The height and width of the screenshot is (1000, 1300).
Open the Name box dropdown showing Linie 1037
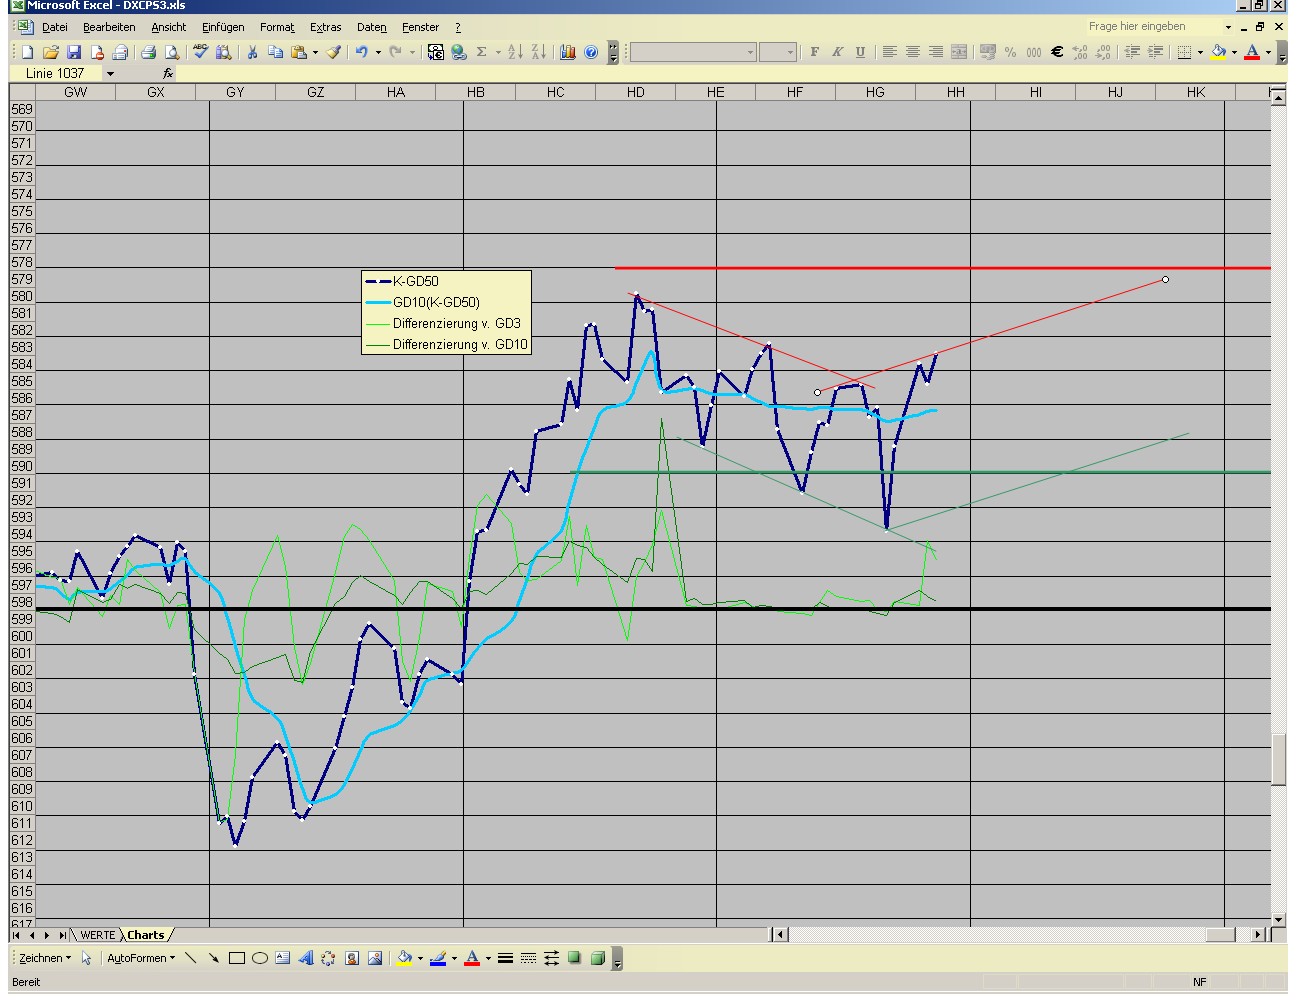click(110, 73)
